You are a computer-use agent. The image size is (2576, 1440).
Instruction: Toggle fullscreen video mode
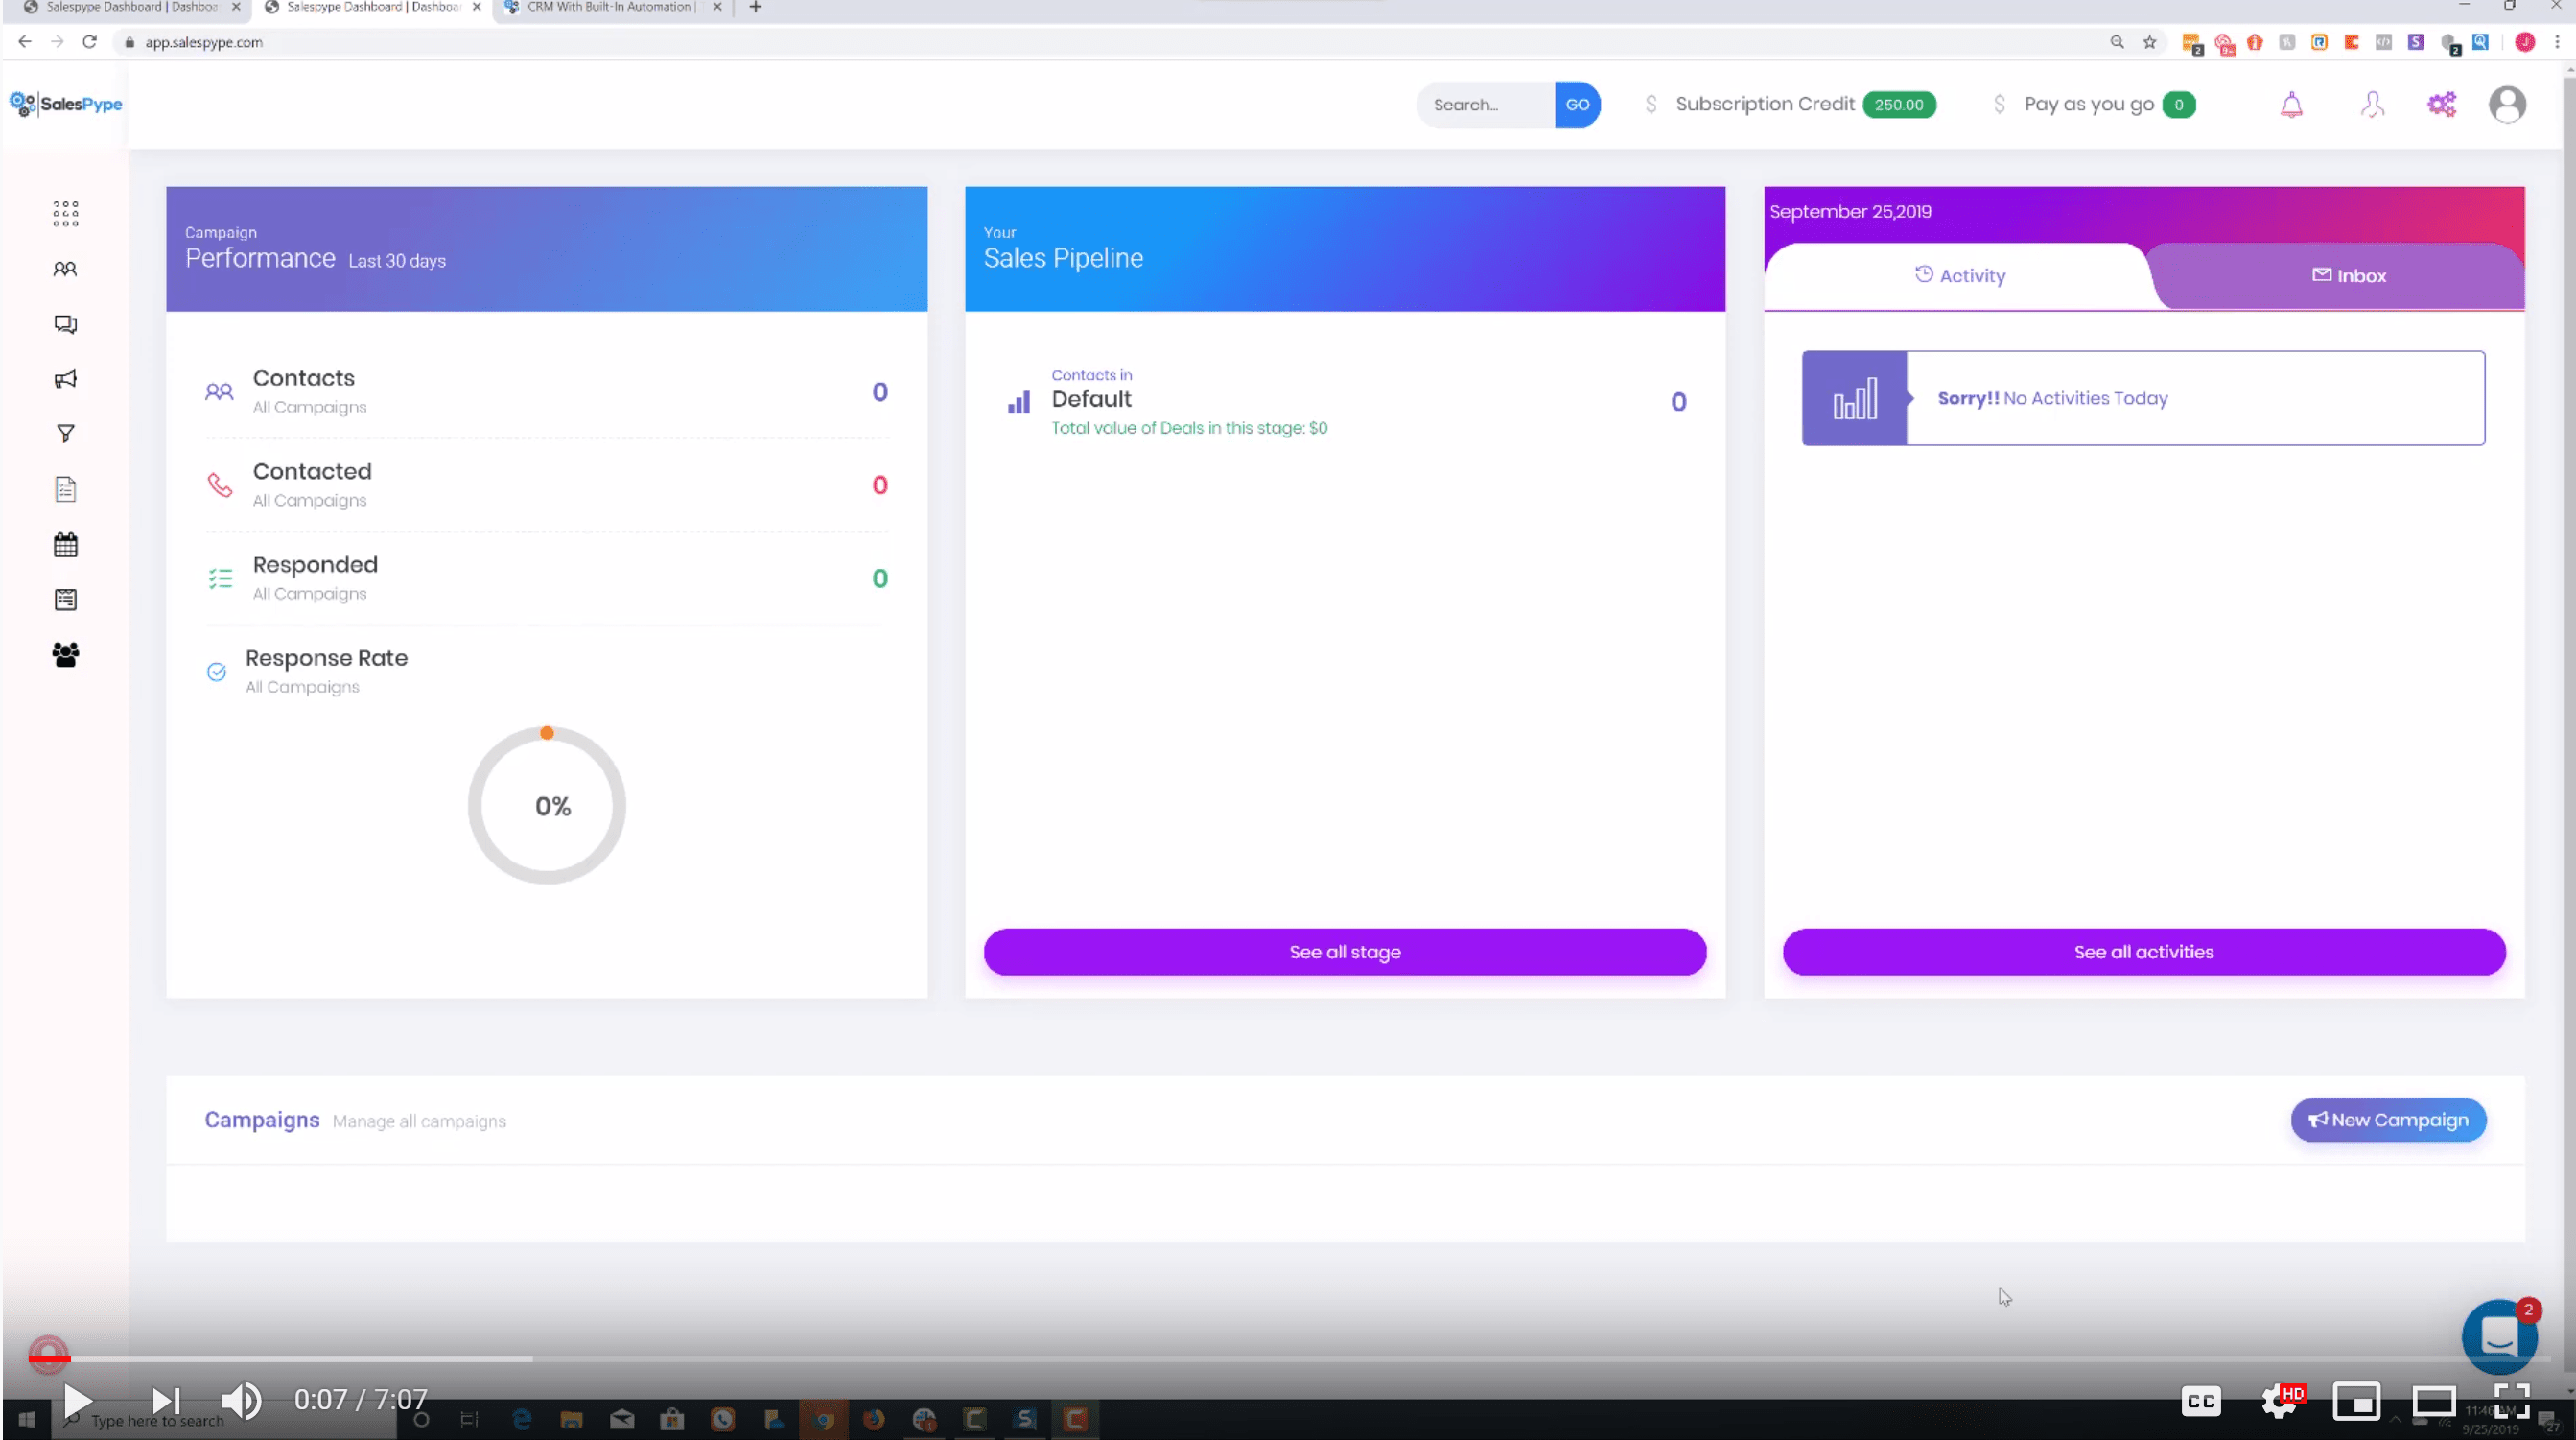(2511, 1401)
